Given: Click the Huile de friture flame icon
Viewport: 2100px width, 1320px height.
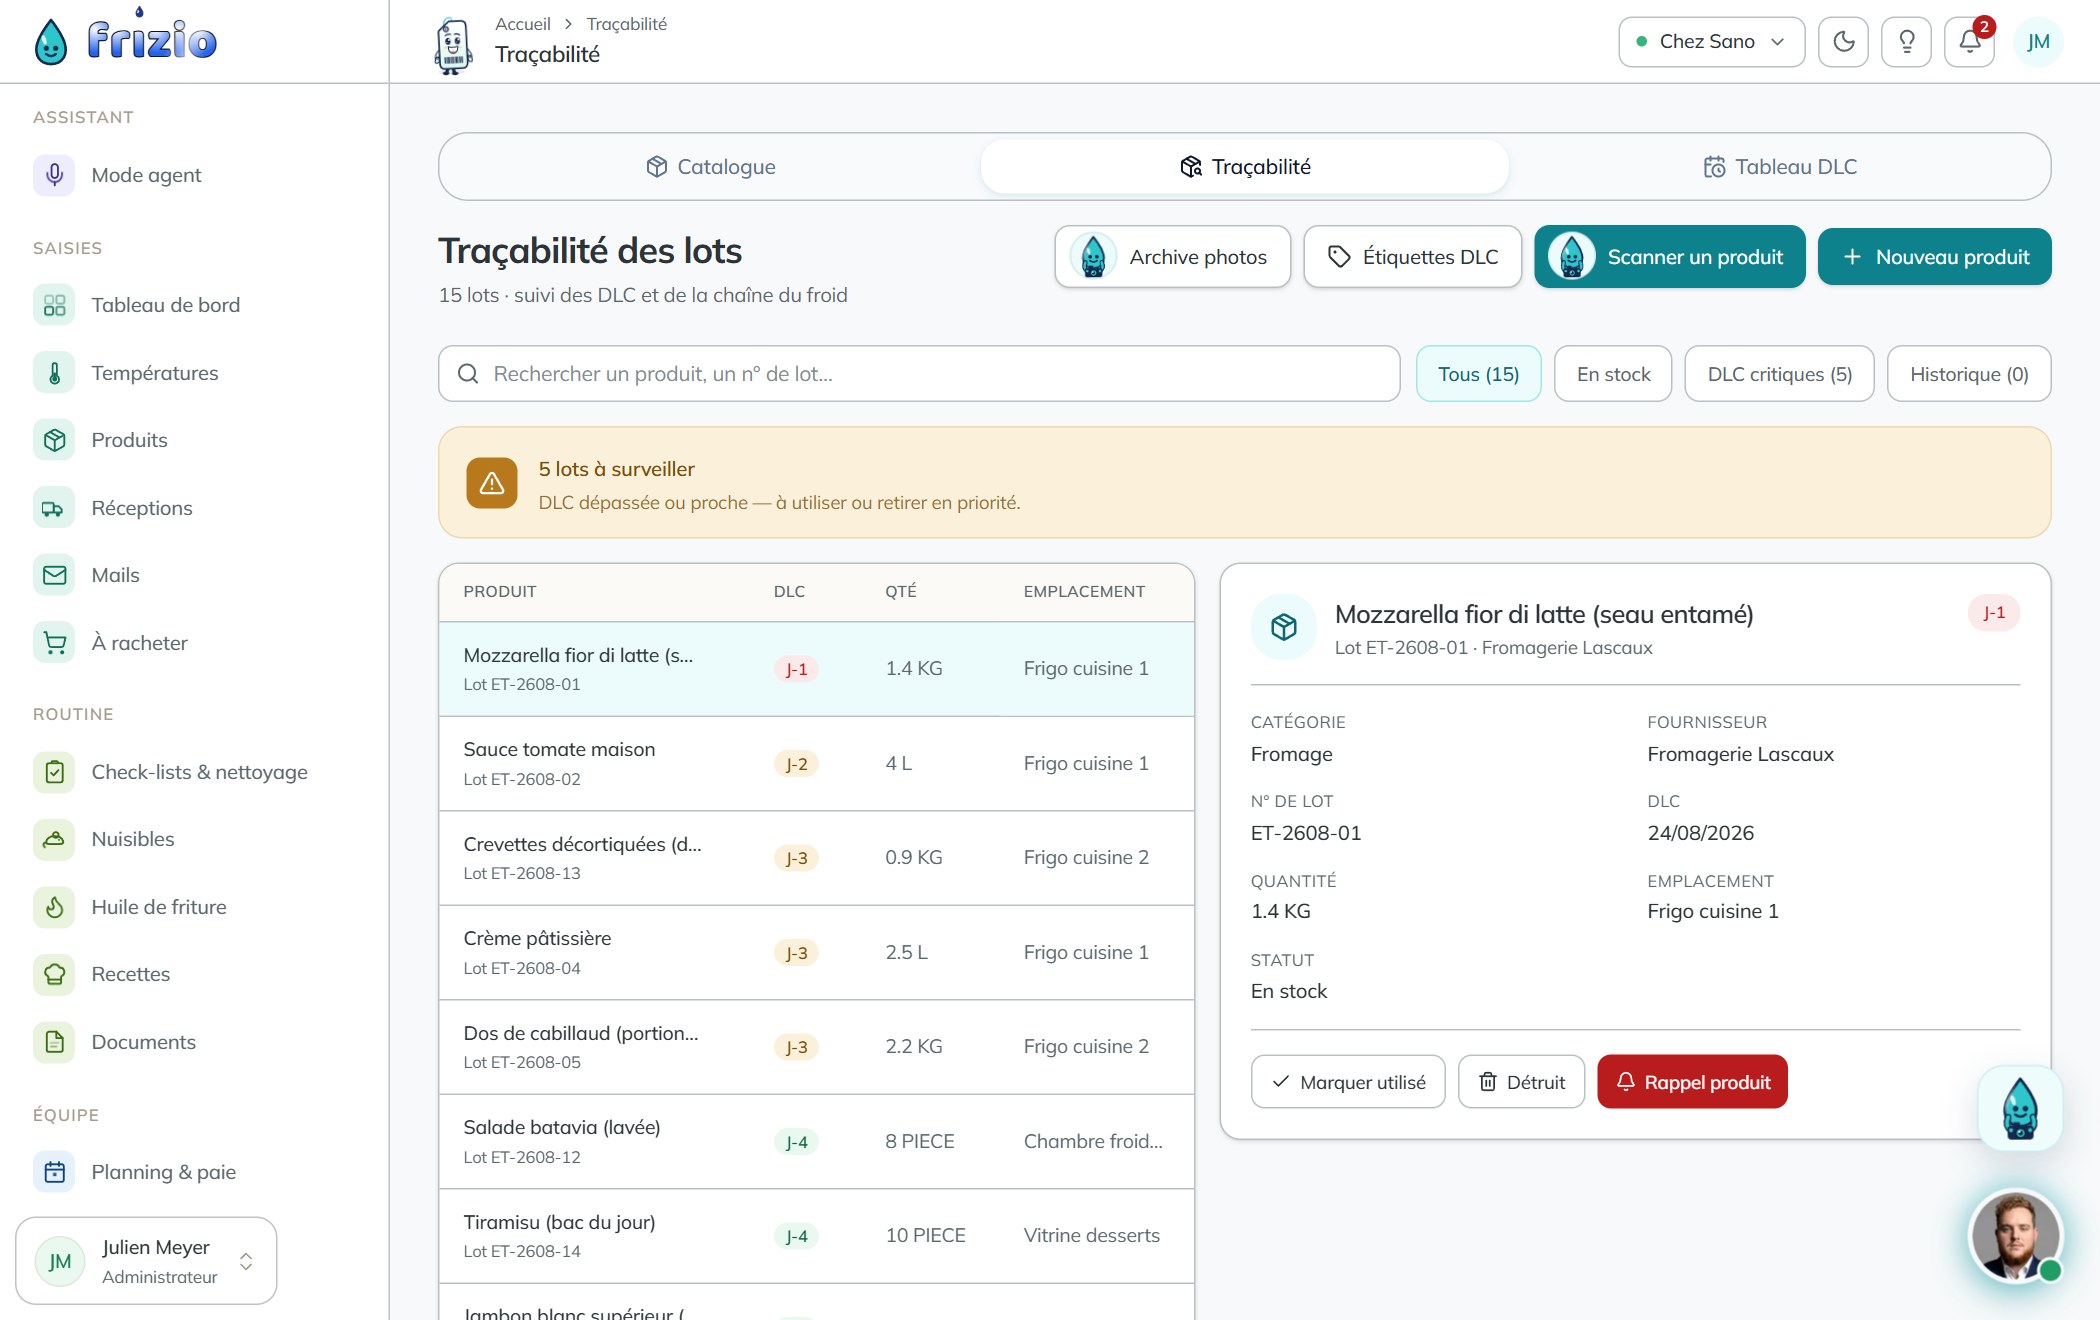Looking at the screenshot, I should point(54,907).
